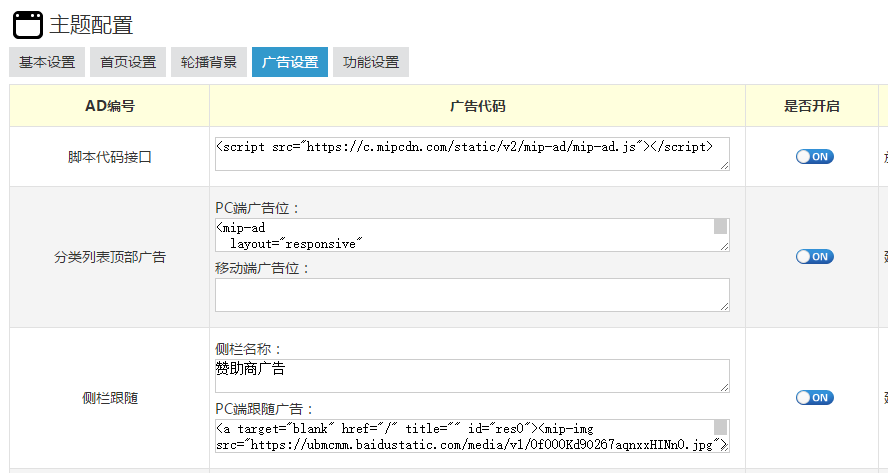Image resolution: width=888 pixels, height=473 pixels.
Task: Toggle the 脚本代码接口 ON switch
Action: click(814, 157)
